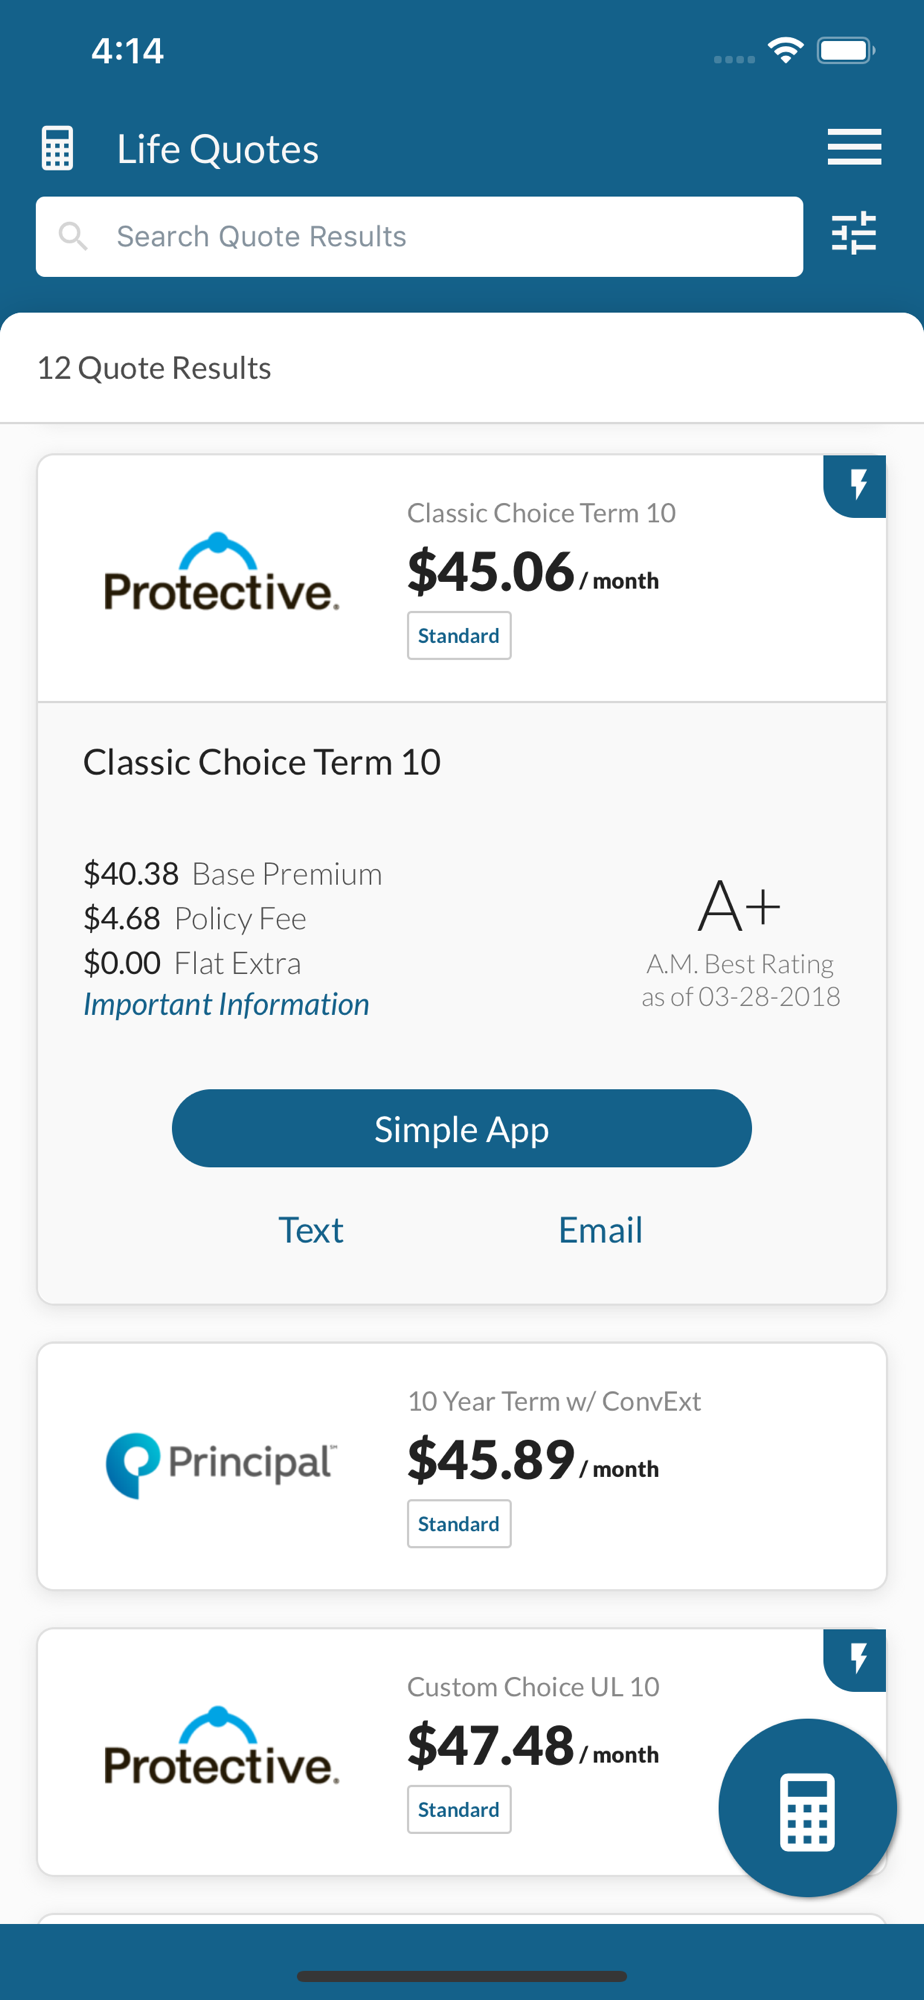Tap the Principal logo
Viewport: 924px width, 2000px height.
click(222, 1465)
